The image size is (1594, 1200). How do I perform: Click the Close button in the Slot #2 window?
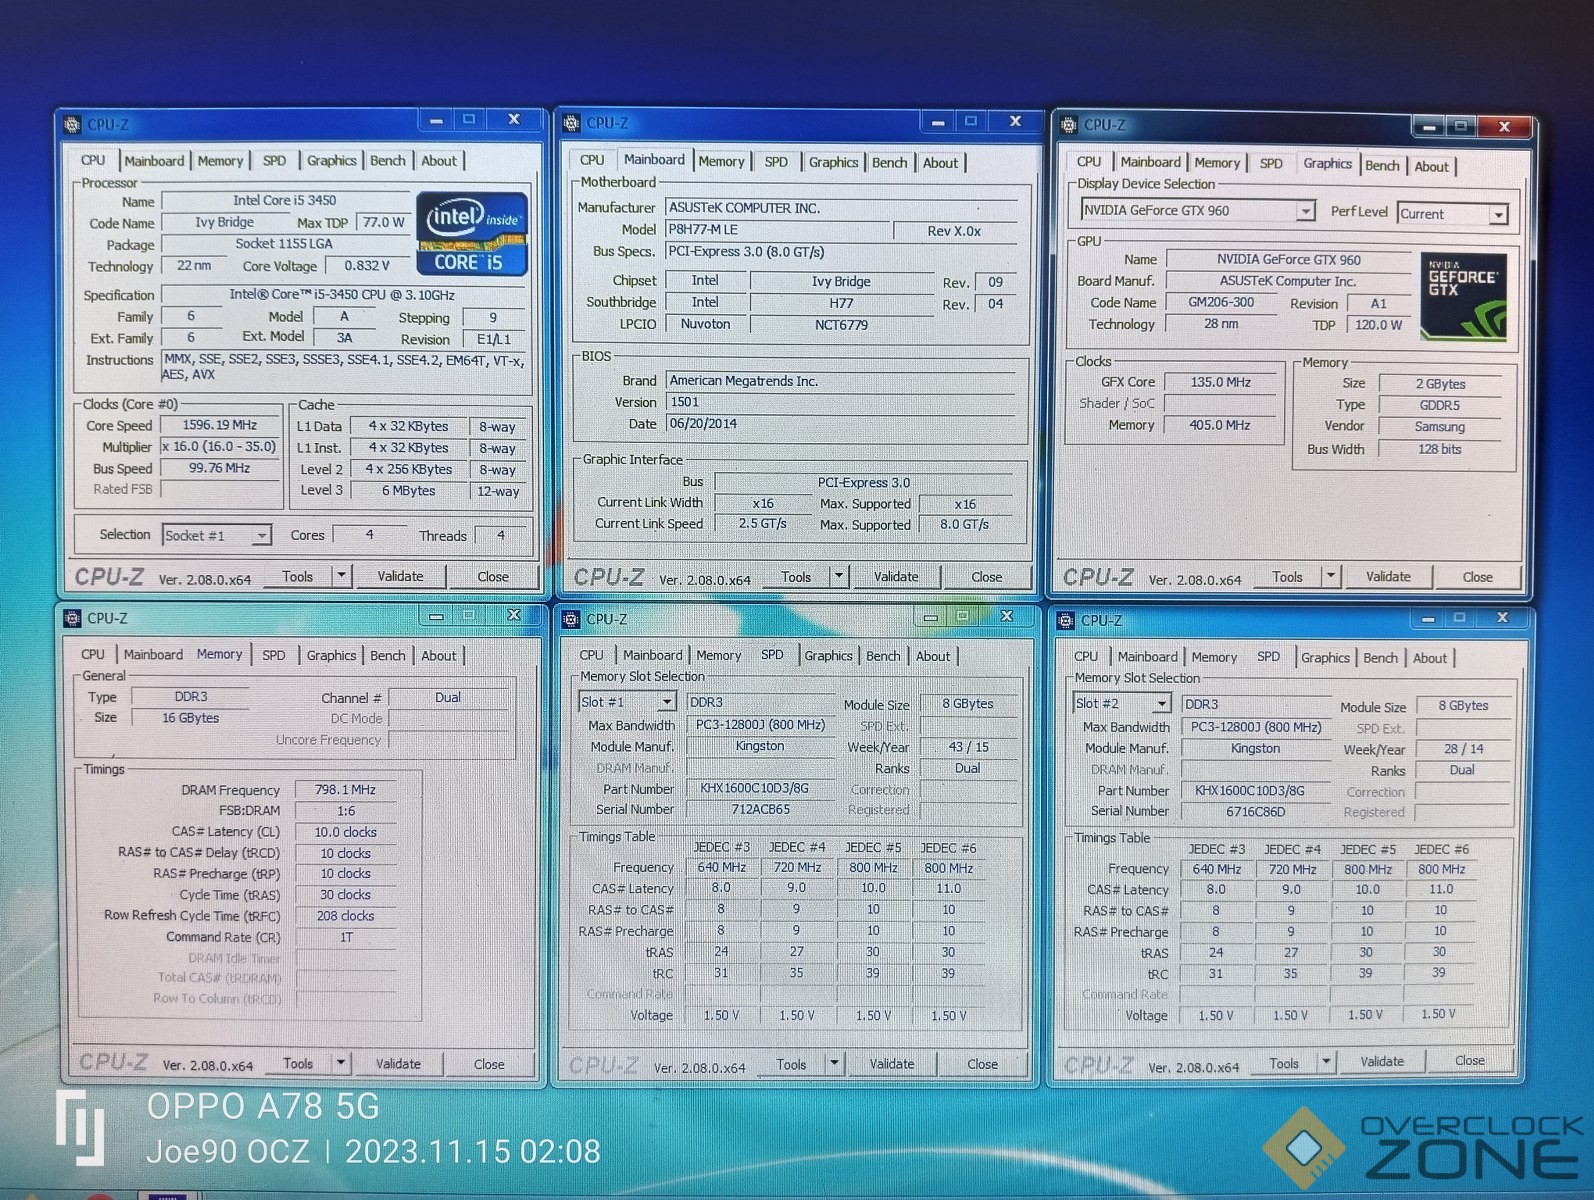tap(1470, 1060)
